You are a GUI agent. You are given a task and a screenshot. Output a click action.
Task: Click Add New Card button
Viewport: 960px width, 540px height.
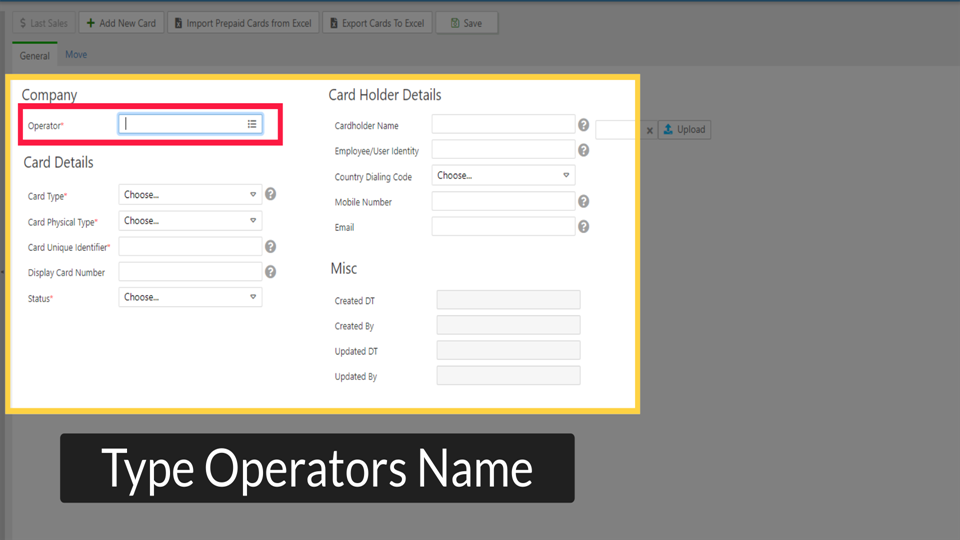[x=121, y=23]
